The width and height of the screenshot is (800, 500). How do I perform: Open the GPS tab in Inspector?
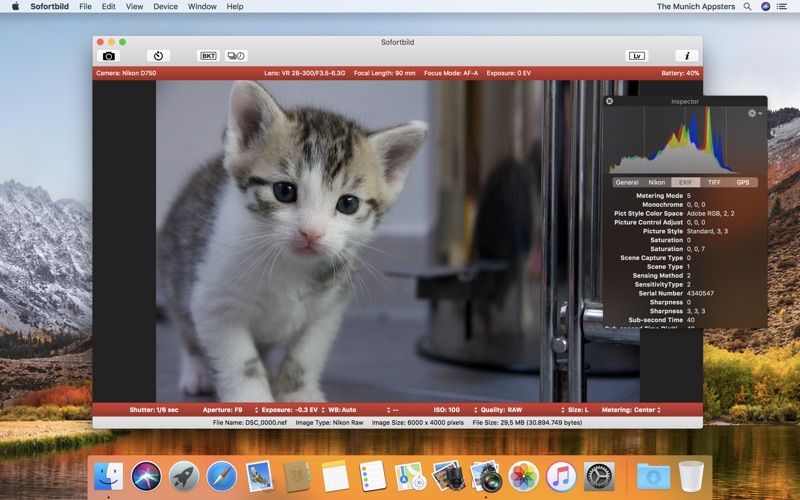tap(743, 182)
